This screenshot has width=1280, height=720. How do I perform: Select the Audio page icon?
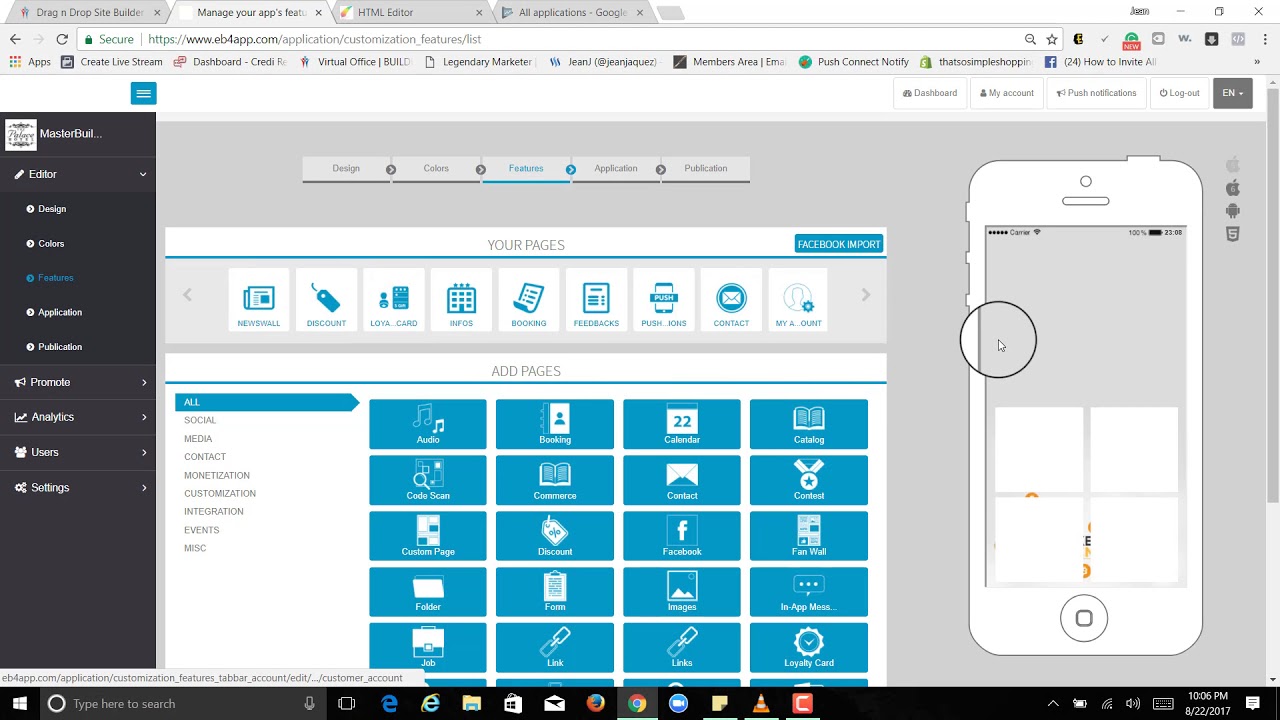click(x=427, y=424)
